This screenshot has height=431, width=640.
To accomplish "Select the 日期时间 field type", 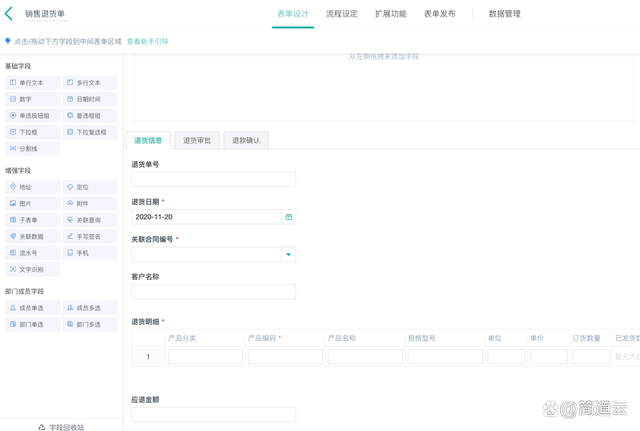I will (89, 99).
